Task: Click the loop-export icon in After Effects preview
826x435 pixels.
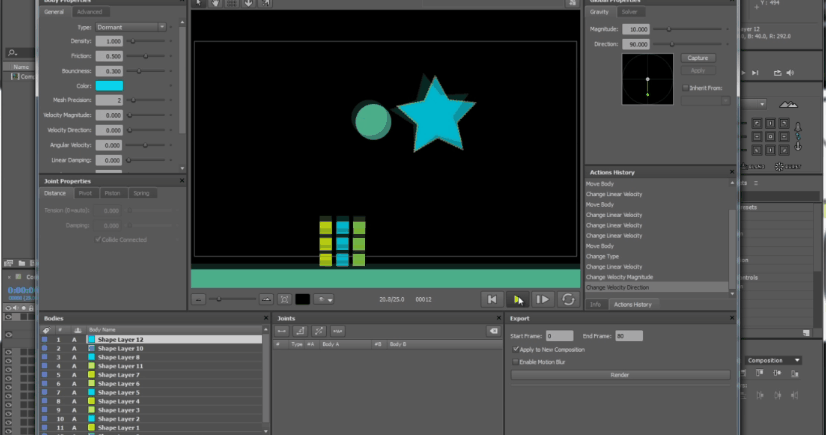Action: [x=778, y=73]
